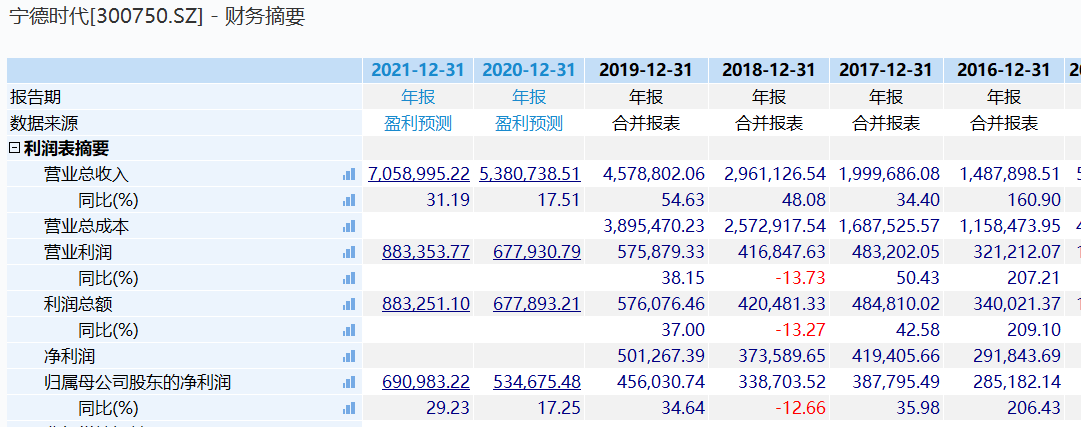Open total profit 677,893.21 link
1081x427 pixels.
(x=536, y=304)
